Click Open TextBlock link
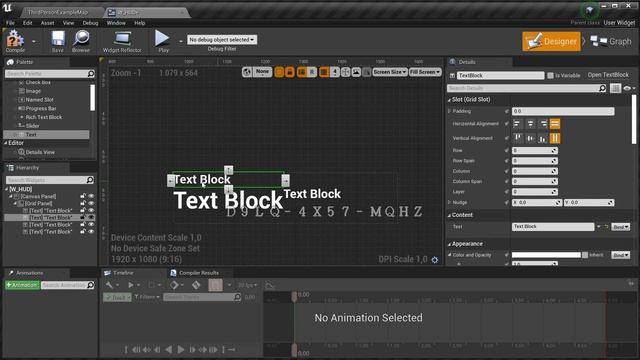The width and height of the screenshot is (640, 360). (608, 75)
